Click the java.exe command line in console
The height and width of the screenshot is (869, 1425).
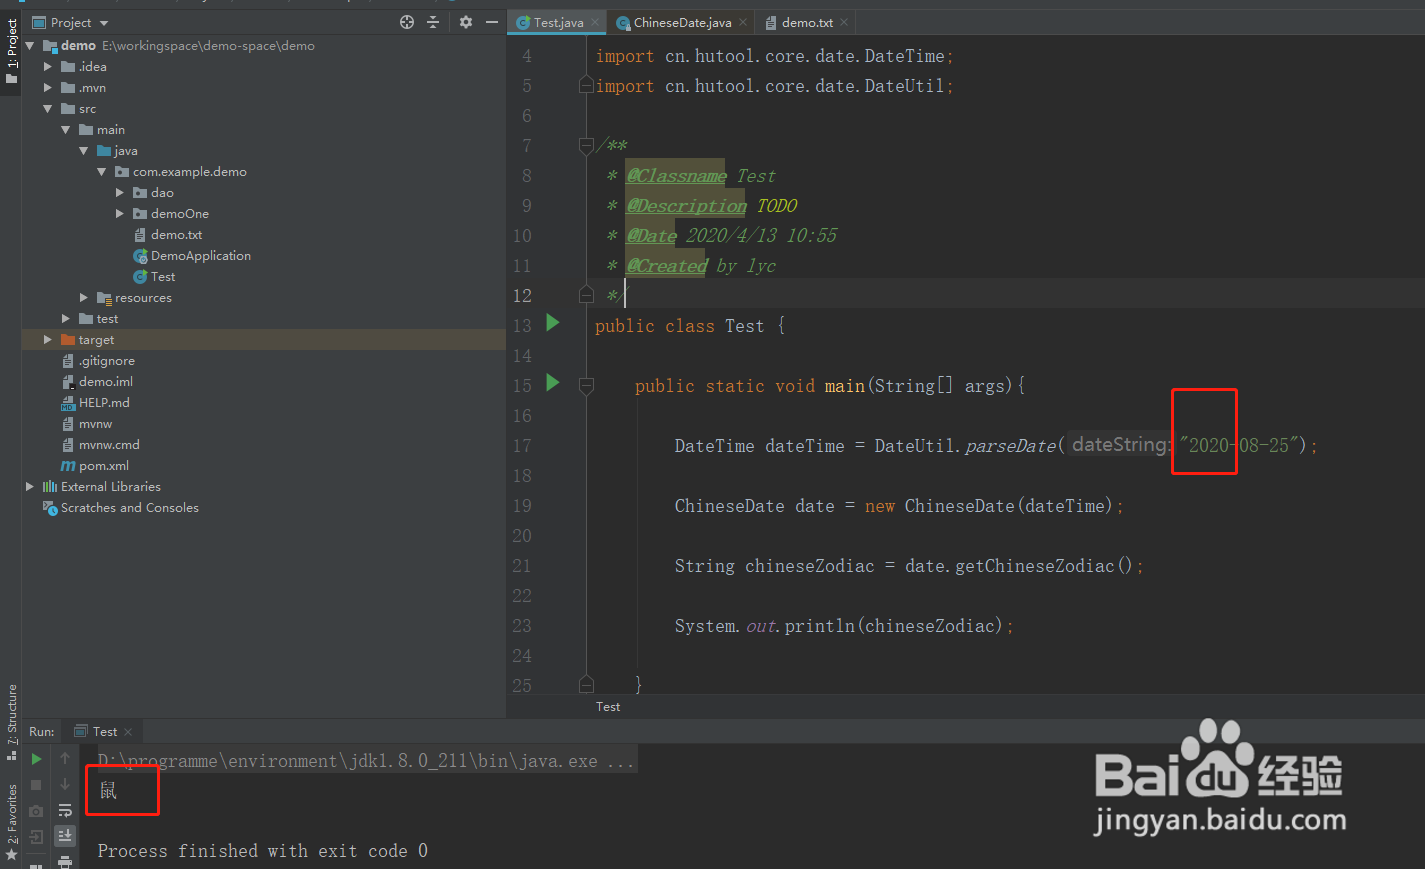366,761
